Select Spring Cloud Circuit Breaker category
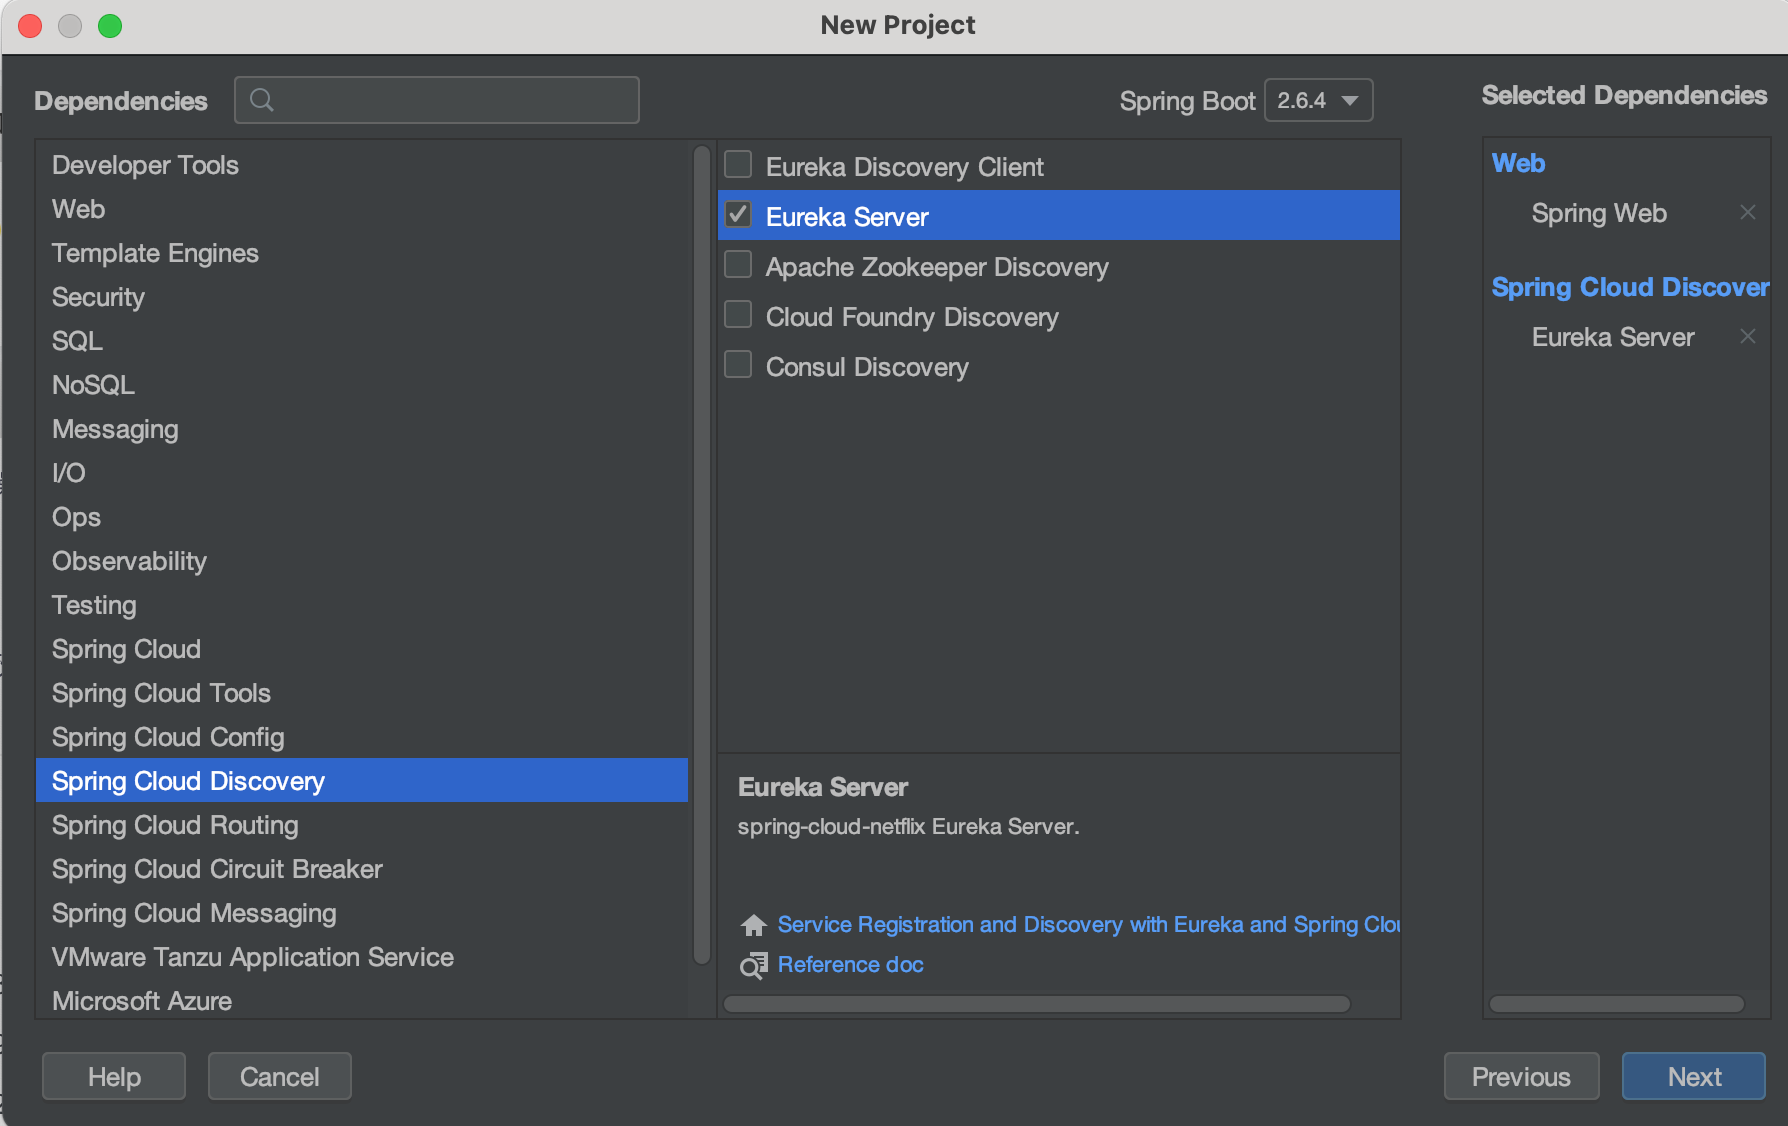The height and width of the screenshot is (1126, 1788). click(362, 869)
